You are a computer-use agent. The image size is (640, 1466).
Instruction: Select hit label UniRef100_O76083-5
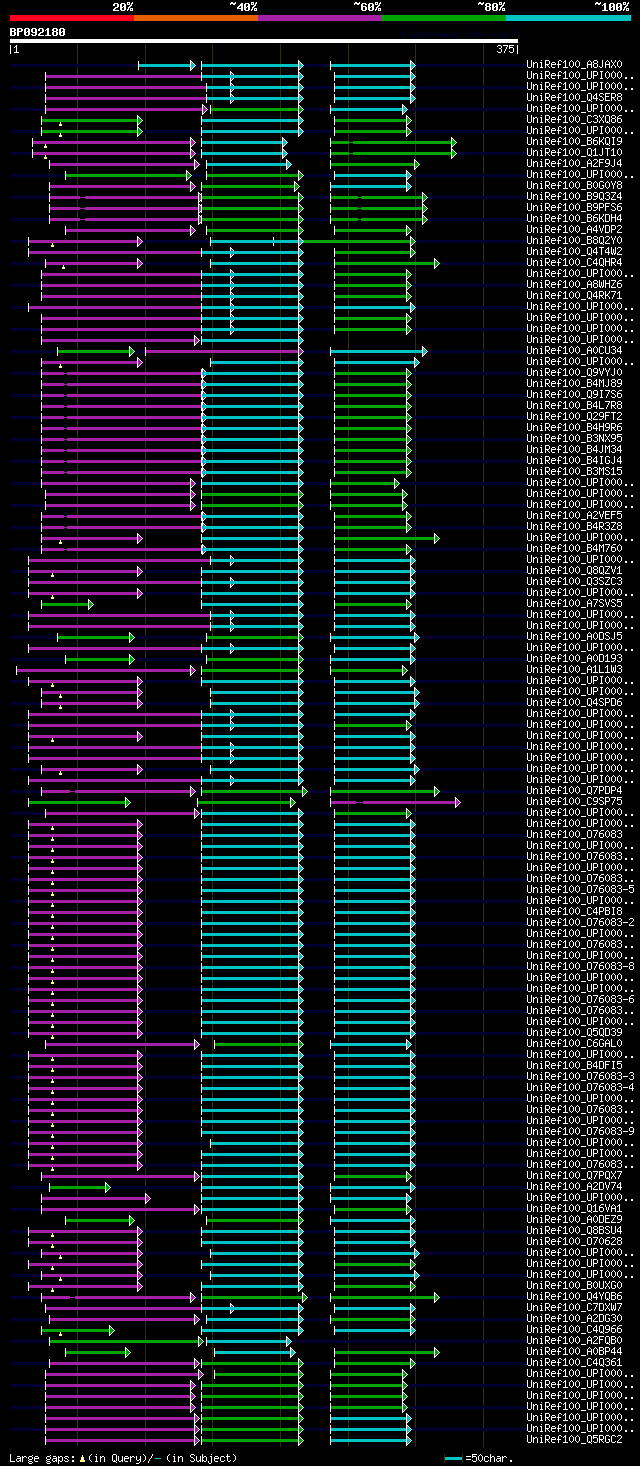(x=581, y=890)
